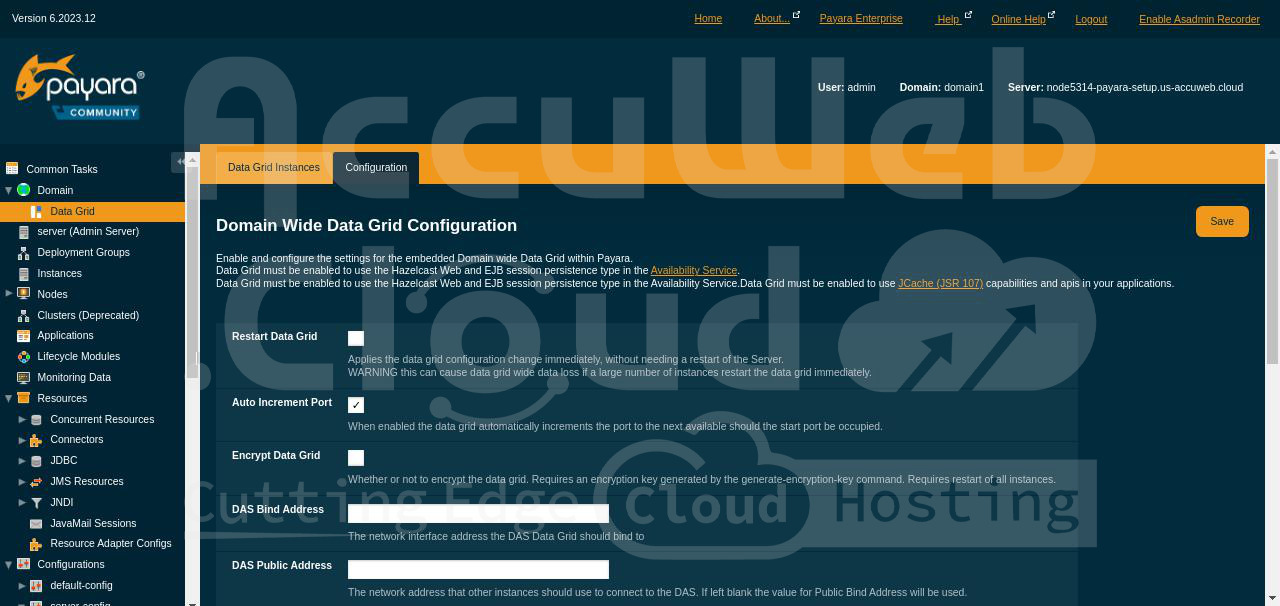Click Enable Asadmin Recorder
The width and height of the screenshot is (1280, 606).
pyautogui.click(x=1199, y=19)
